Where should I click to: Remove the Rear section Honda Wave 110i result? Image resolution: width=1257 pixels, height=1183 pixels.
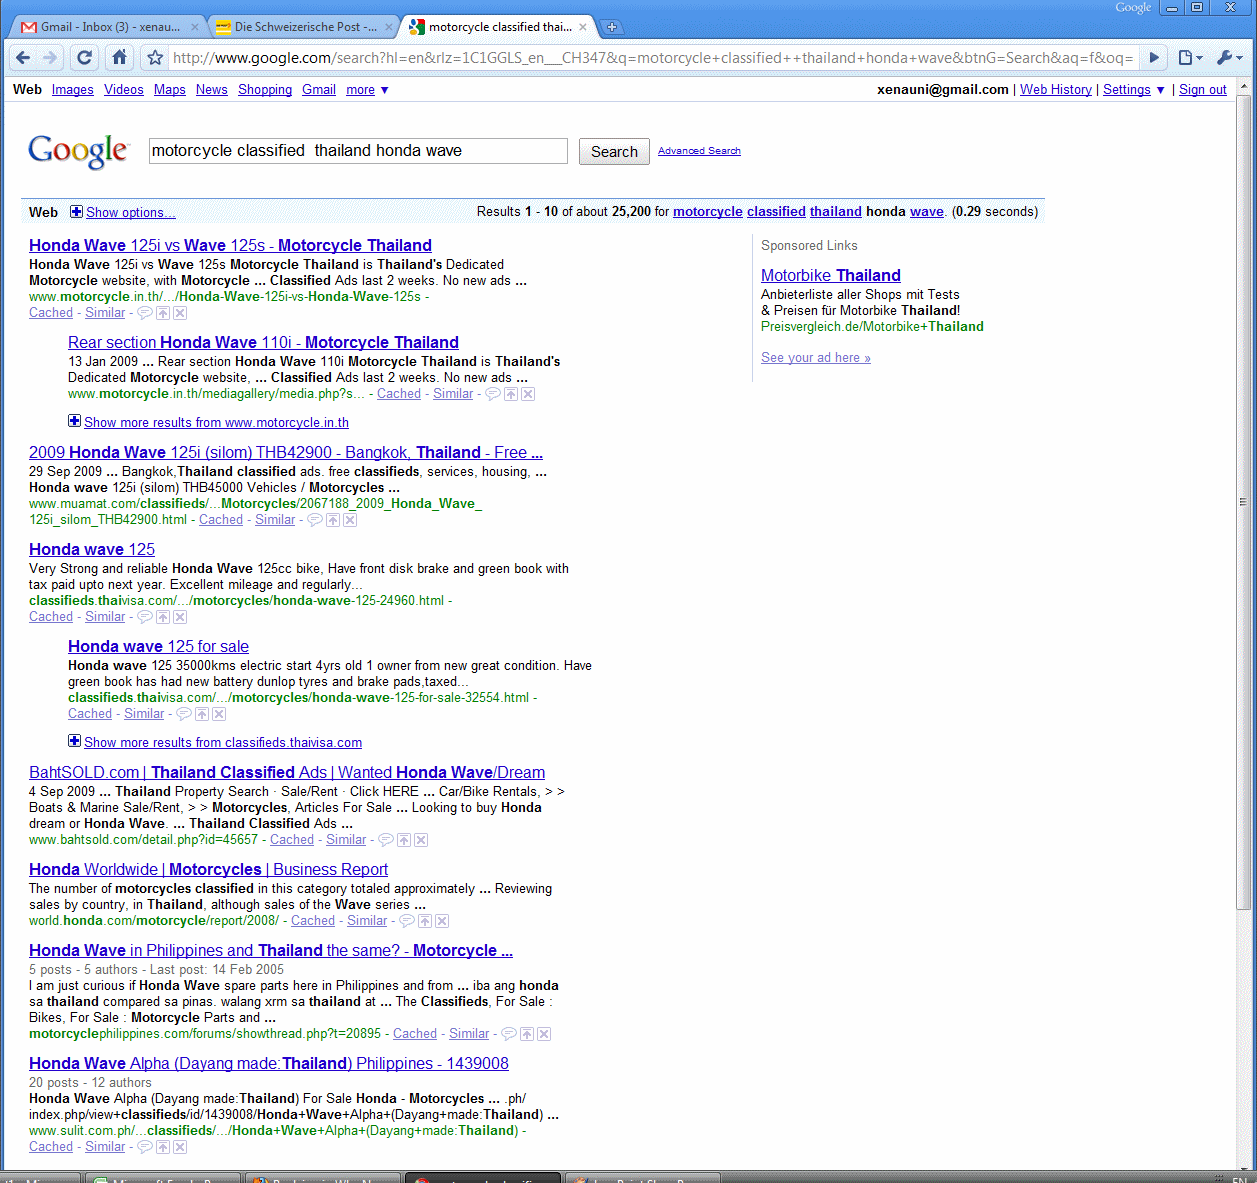coord(528,394)
